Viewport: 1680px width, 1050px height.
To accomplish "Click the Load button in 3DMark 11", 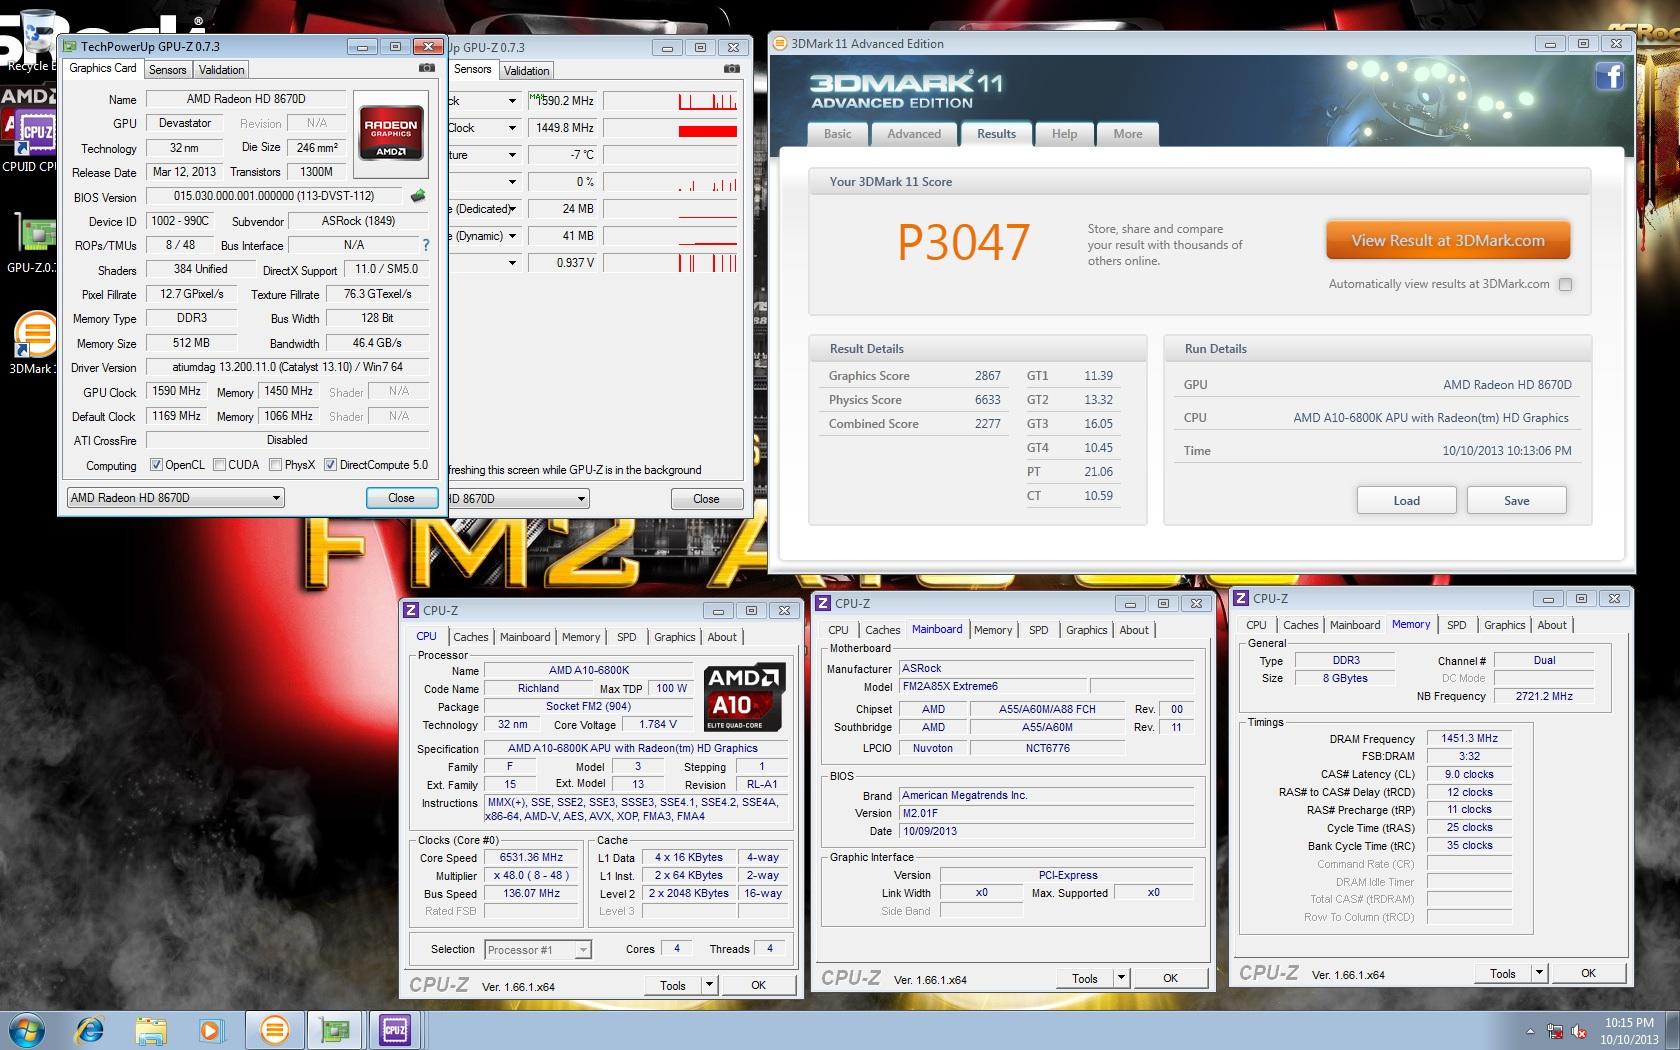I will (x=1406, y=500).
